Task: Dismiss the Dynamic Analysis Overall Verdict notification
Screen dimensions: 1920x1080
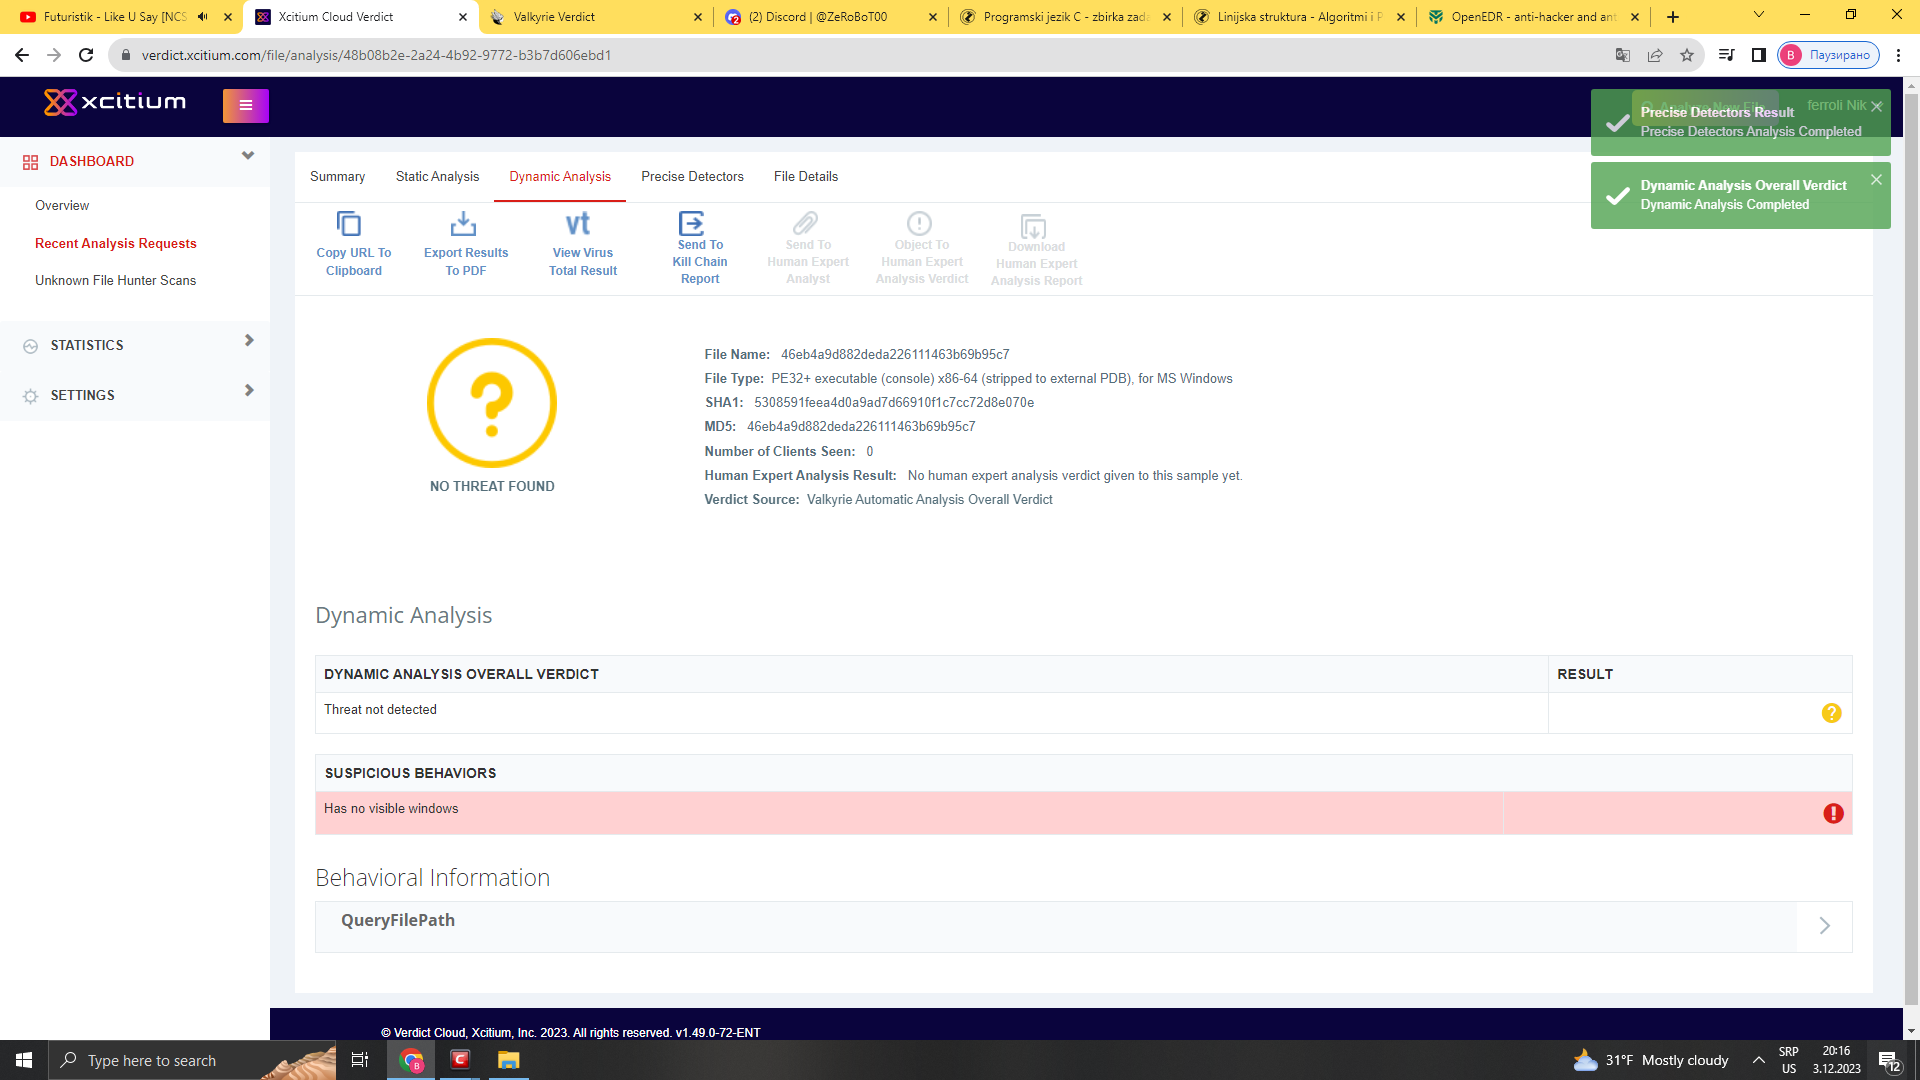Action: pyautogui.click(x=1876, y=180)
